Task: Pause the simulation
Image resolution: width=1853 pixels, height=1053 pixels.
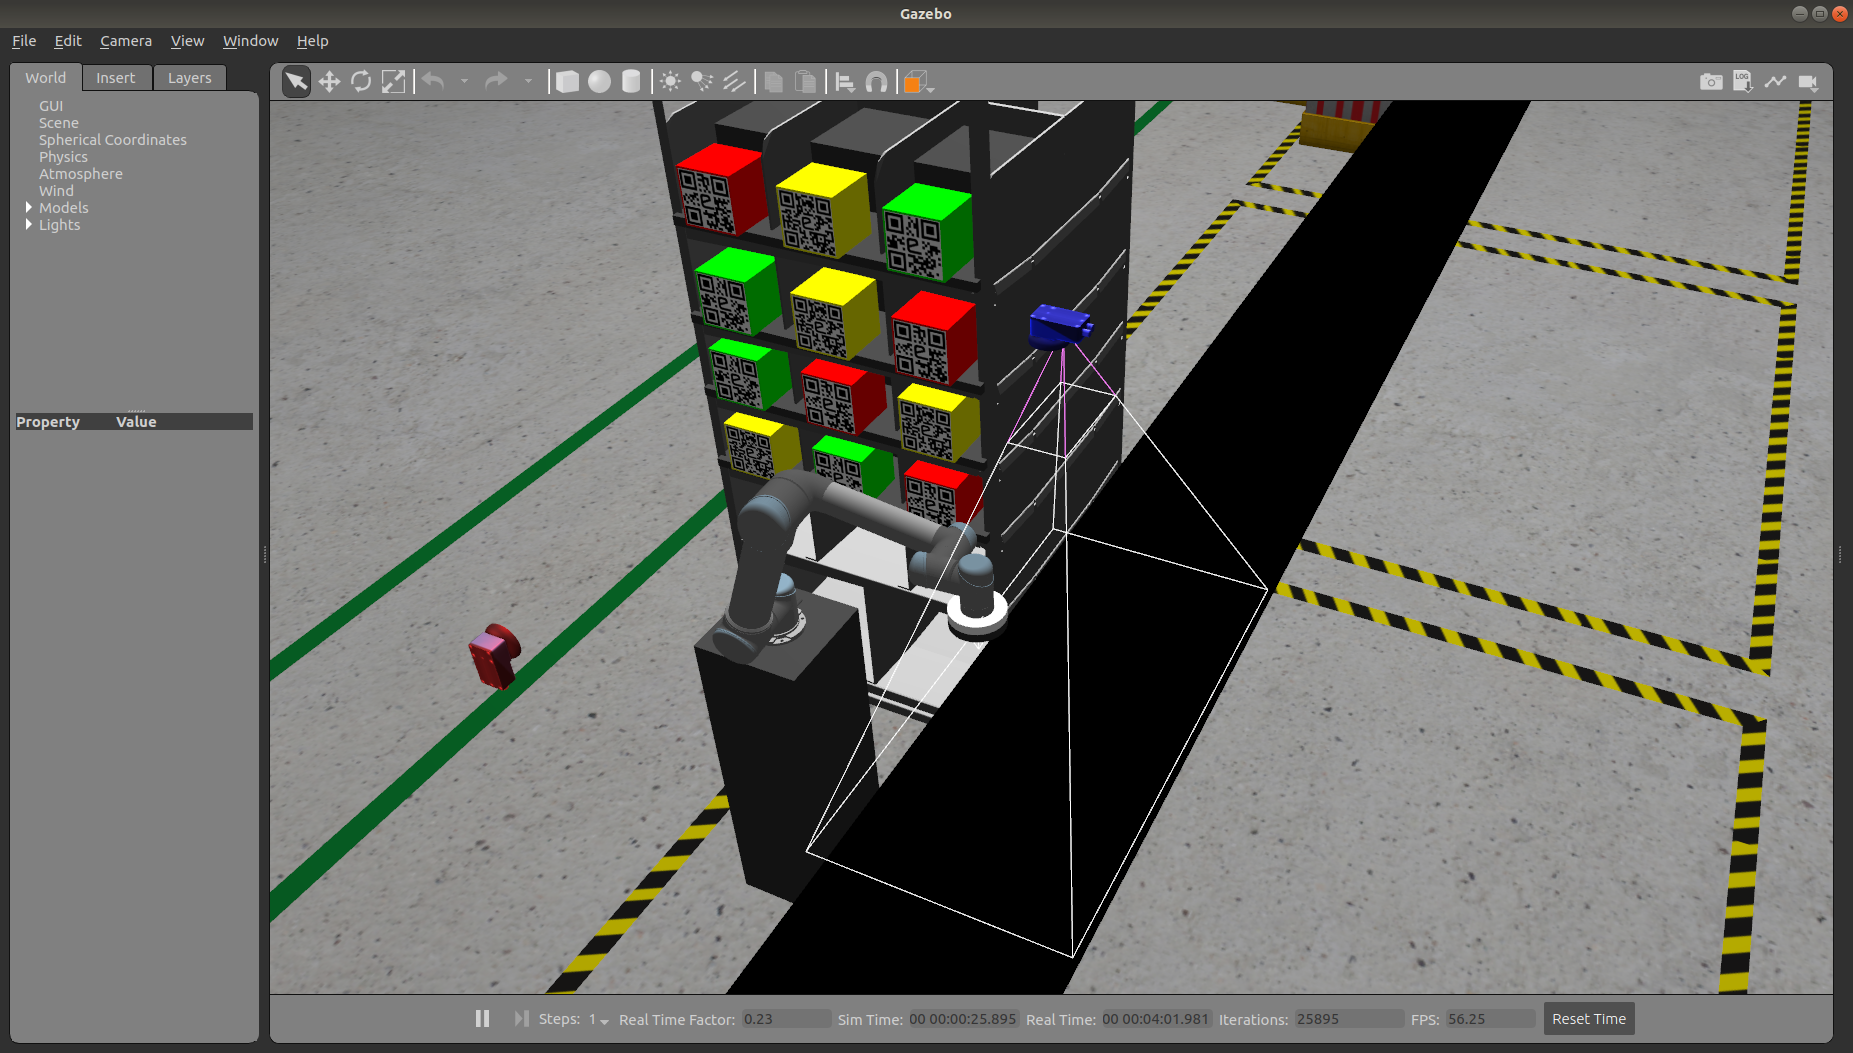Action: [482, 1018]
